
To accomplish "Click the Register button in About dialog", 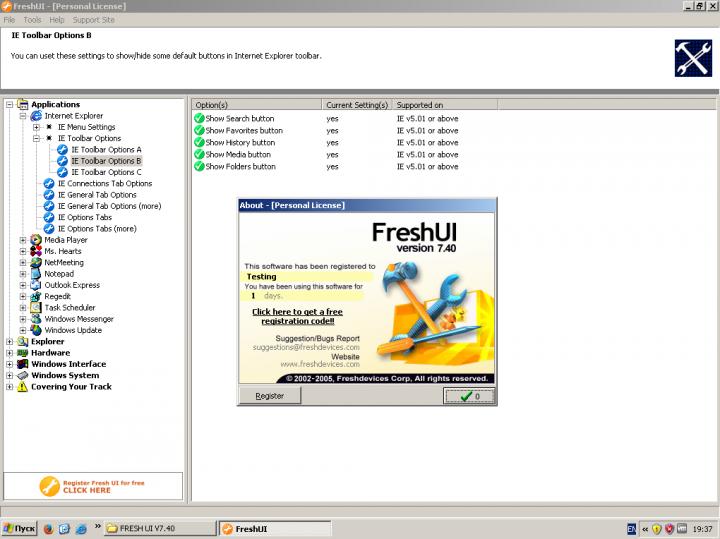I will click(270, 396).
